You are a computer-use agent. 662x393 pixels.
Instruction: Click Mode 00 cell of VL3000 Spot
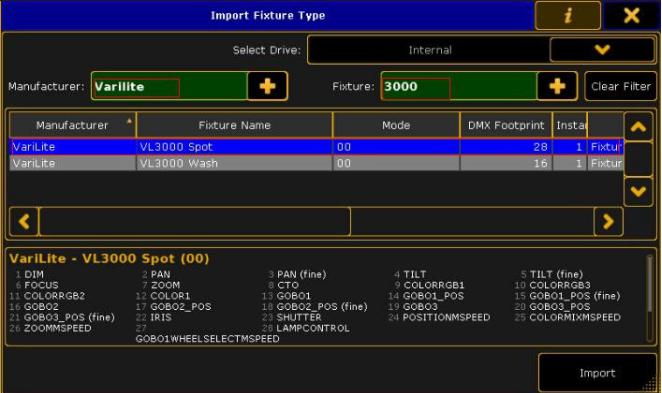point(396,147)
